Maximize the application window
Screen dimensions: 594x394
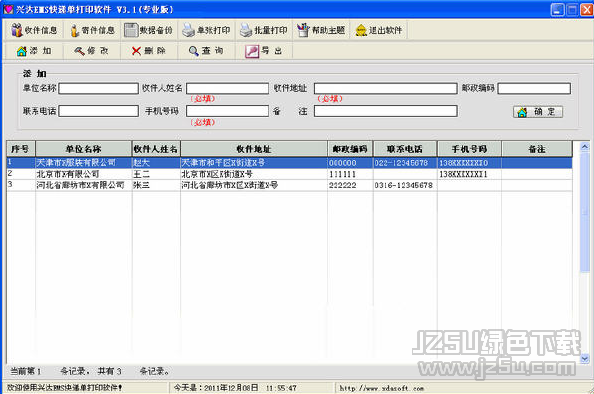click(x=572, y=9)
